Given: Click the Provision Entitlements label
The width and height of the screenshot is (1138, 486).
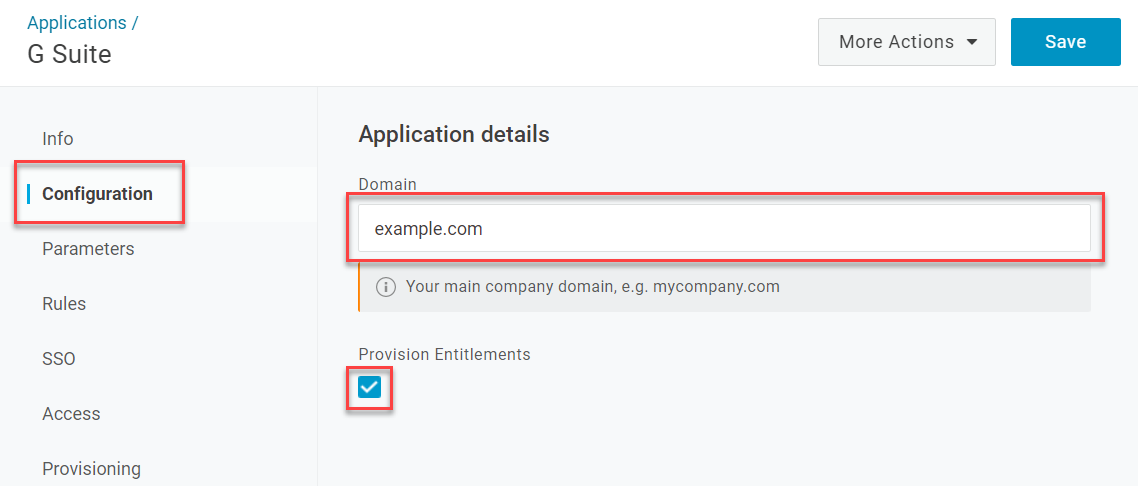Looking at the screenshot, I should coord(444,355).
